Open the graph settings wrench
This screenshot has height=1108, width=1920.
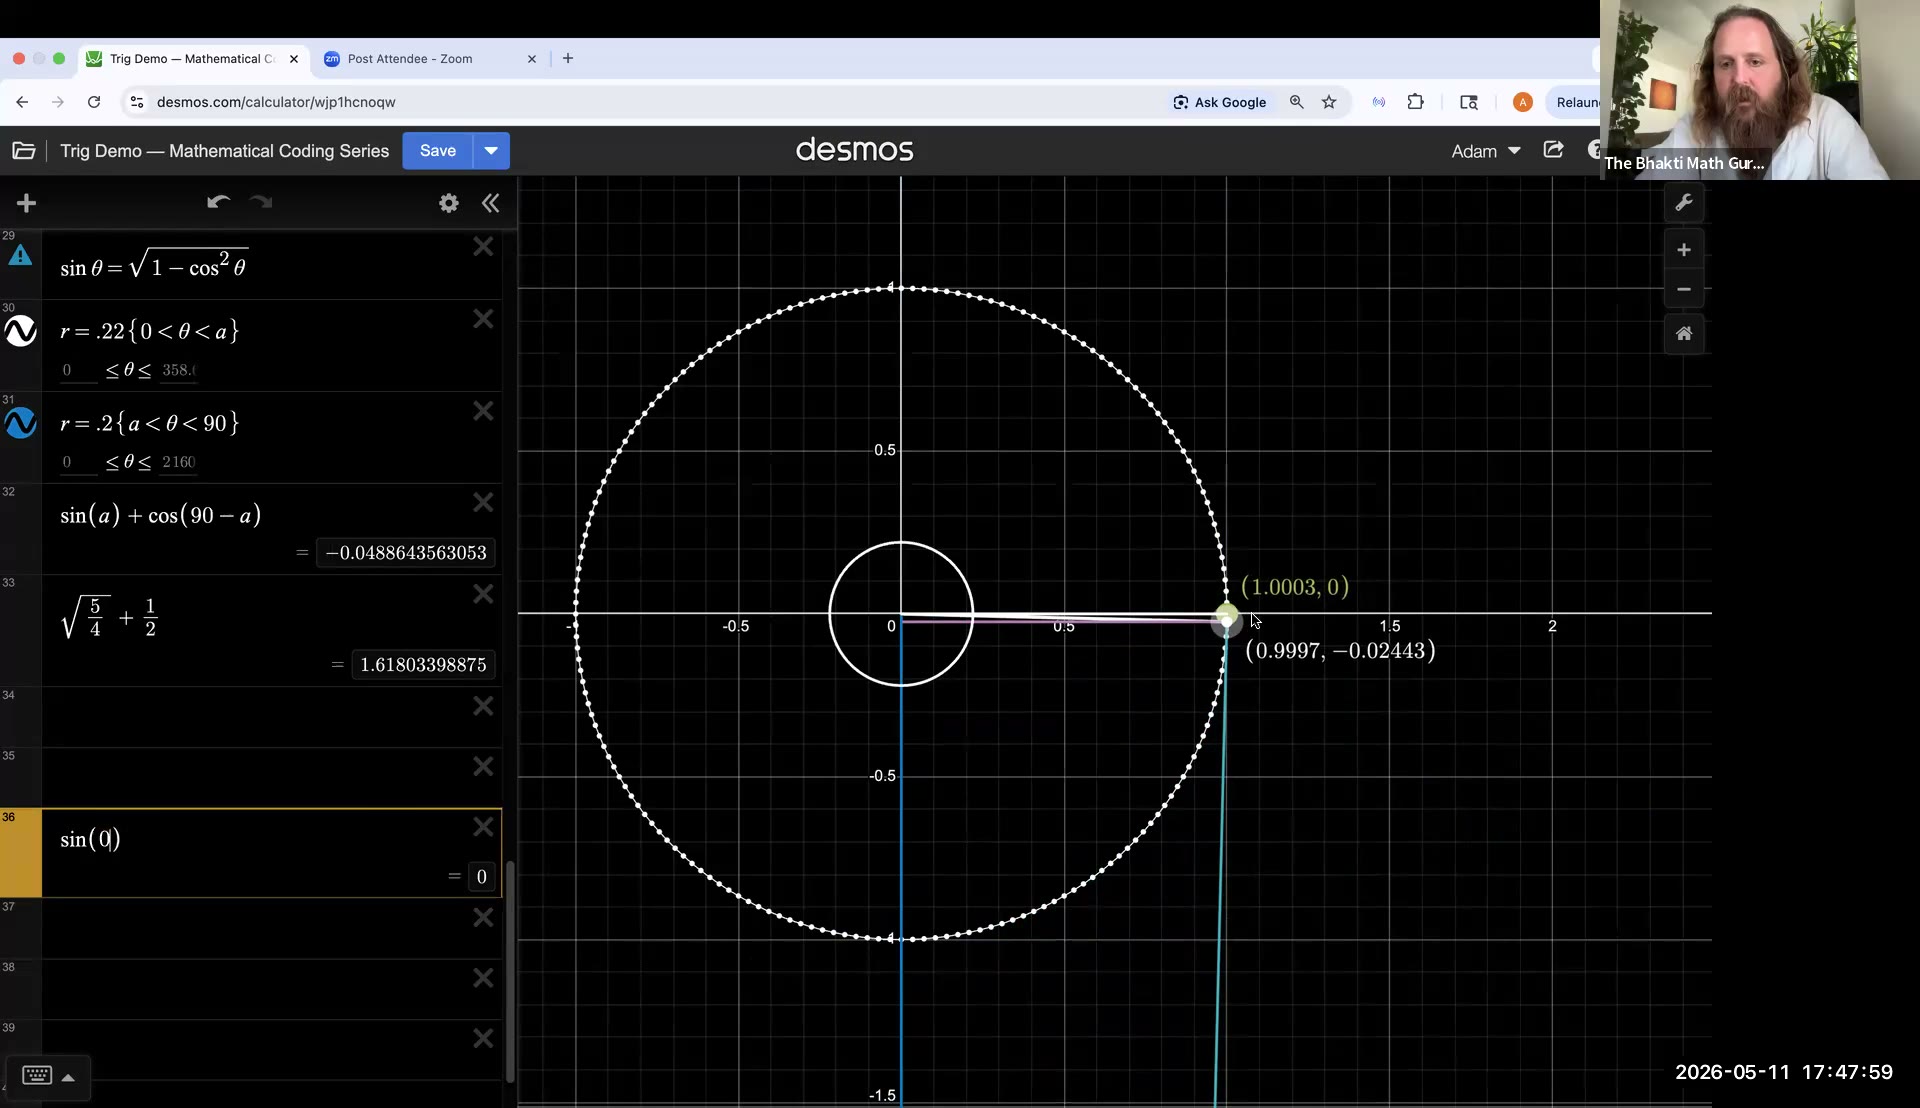pos(1684,203)
